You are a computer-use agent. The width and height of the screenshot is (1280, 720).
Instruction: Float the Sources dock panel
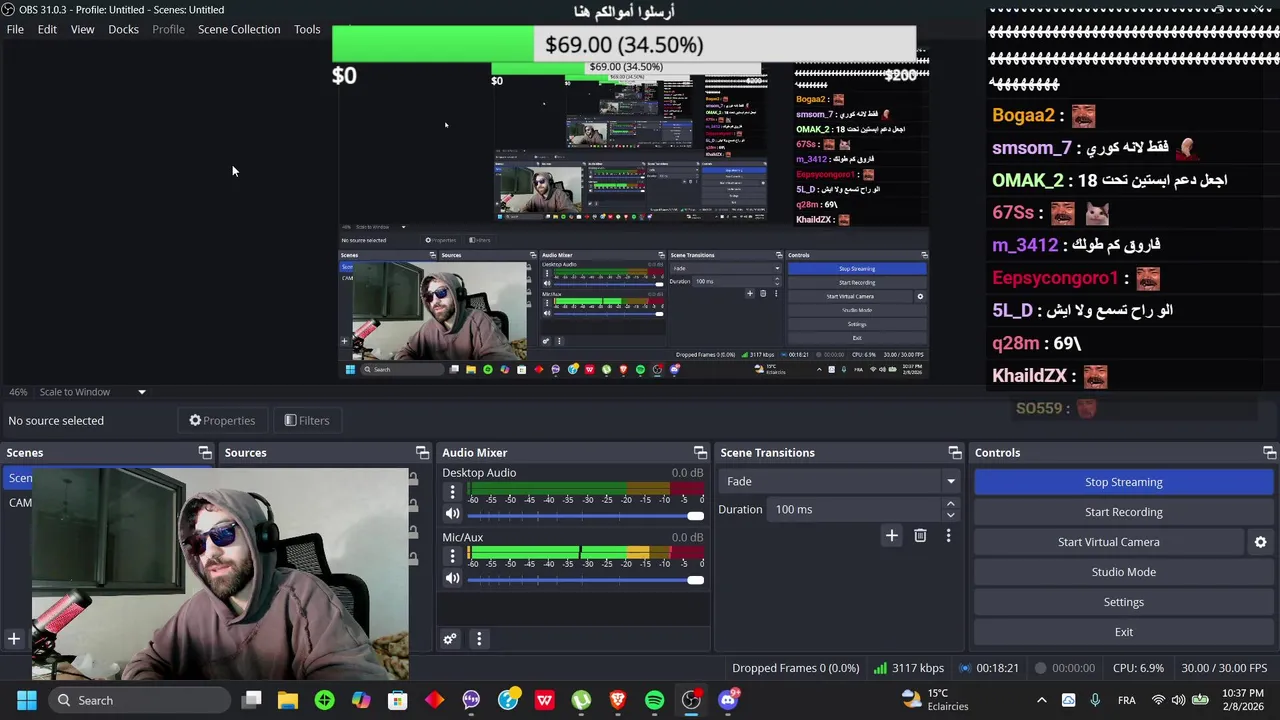[422, 453]
